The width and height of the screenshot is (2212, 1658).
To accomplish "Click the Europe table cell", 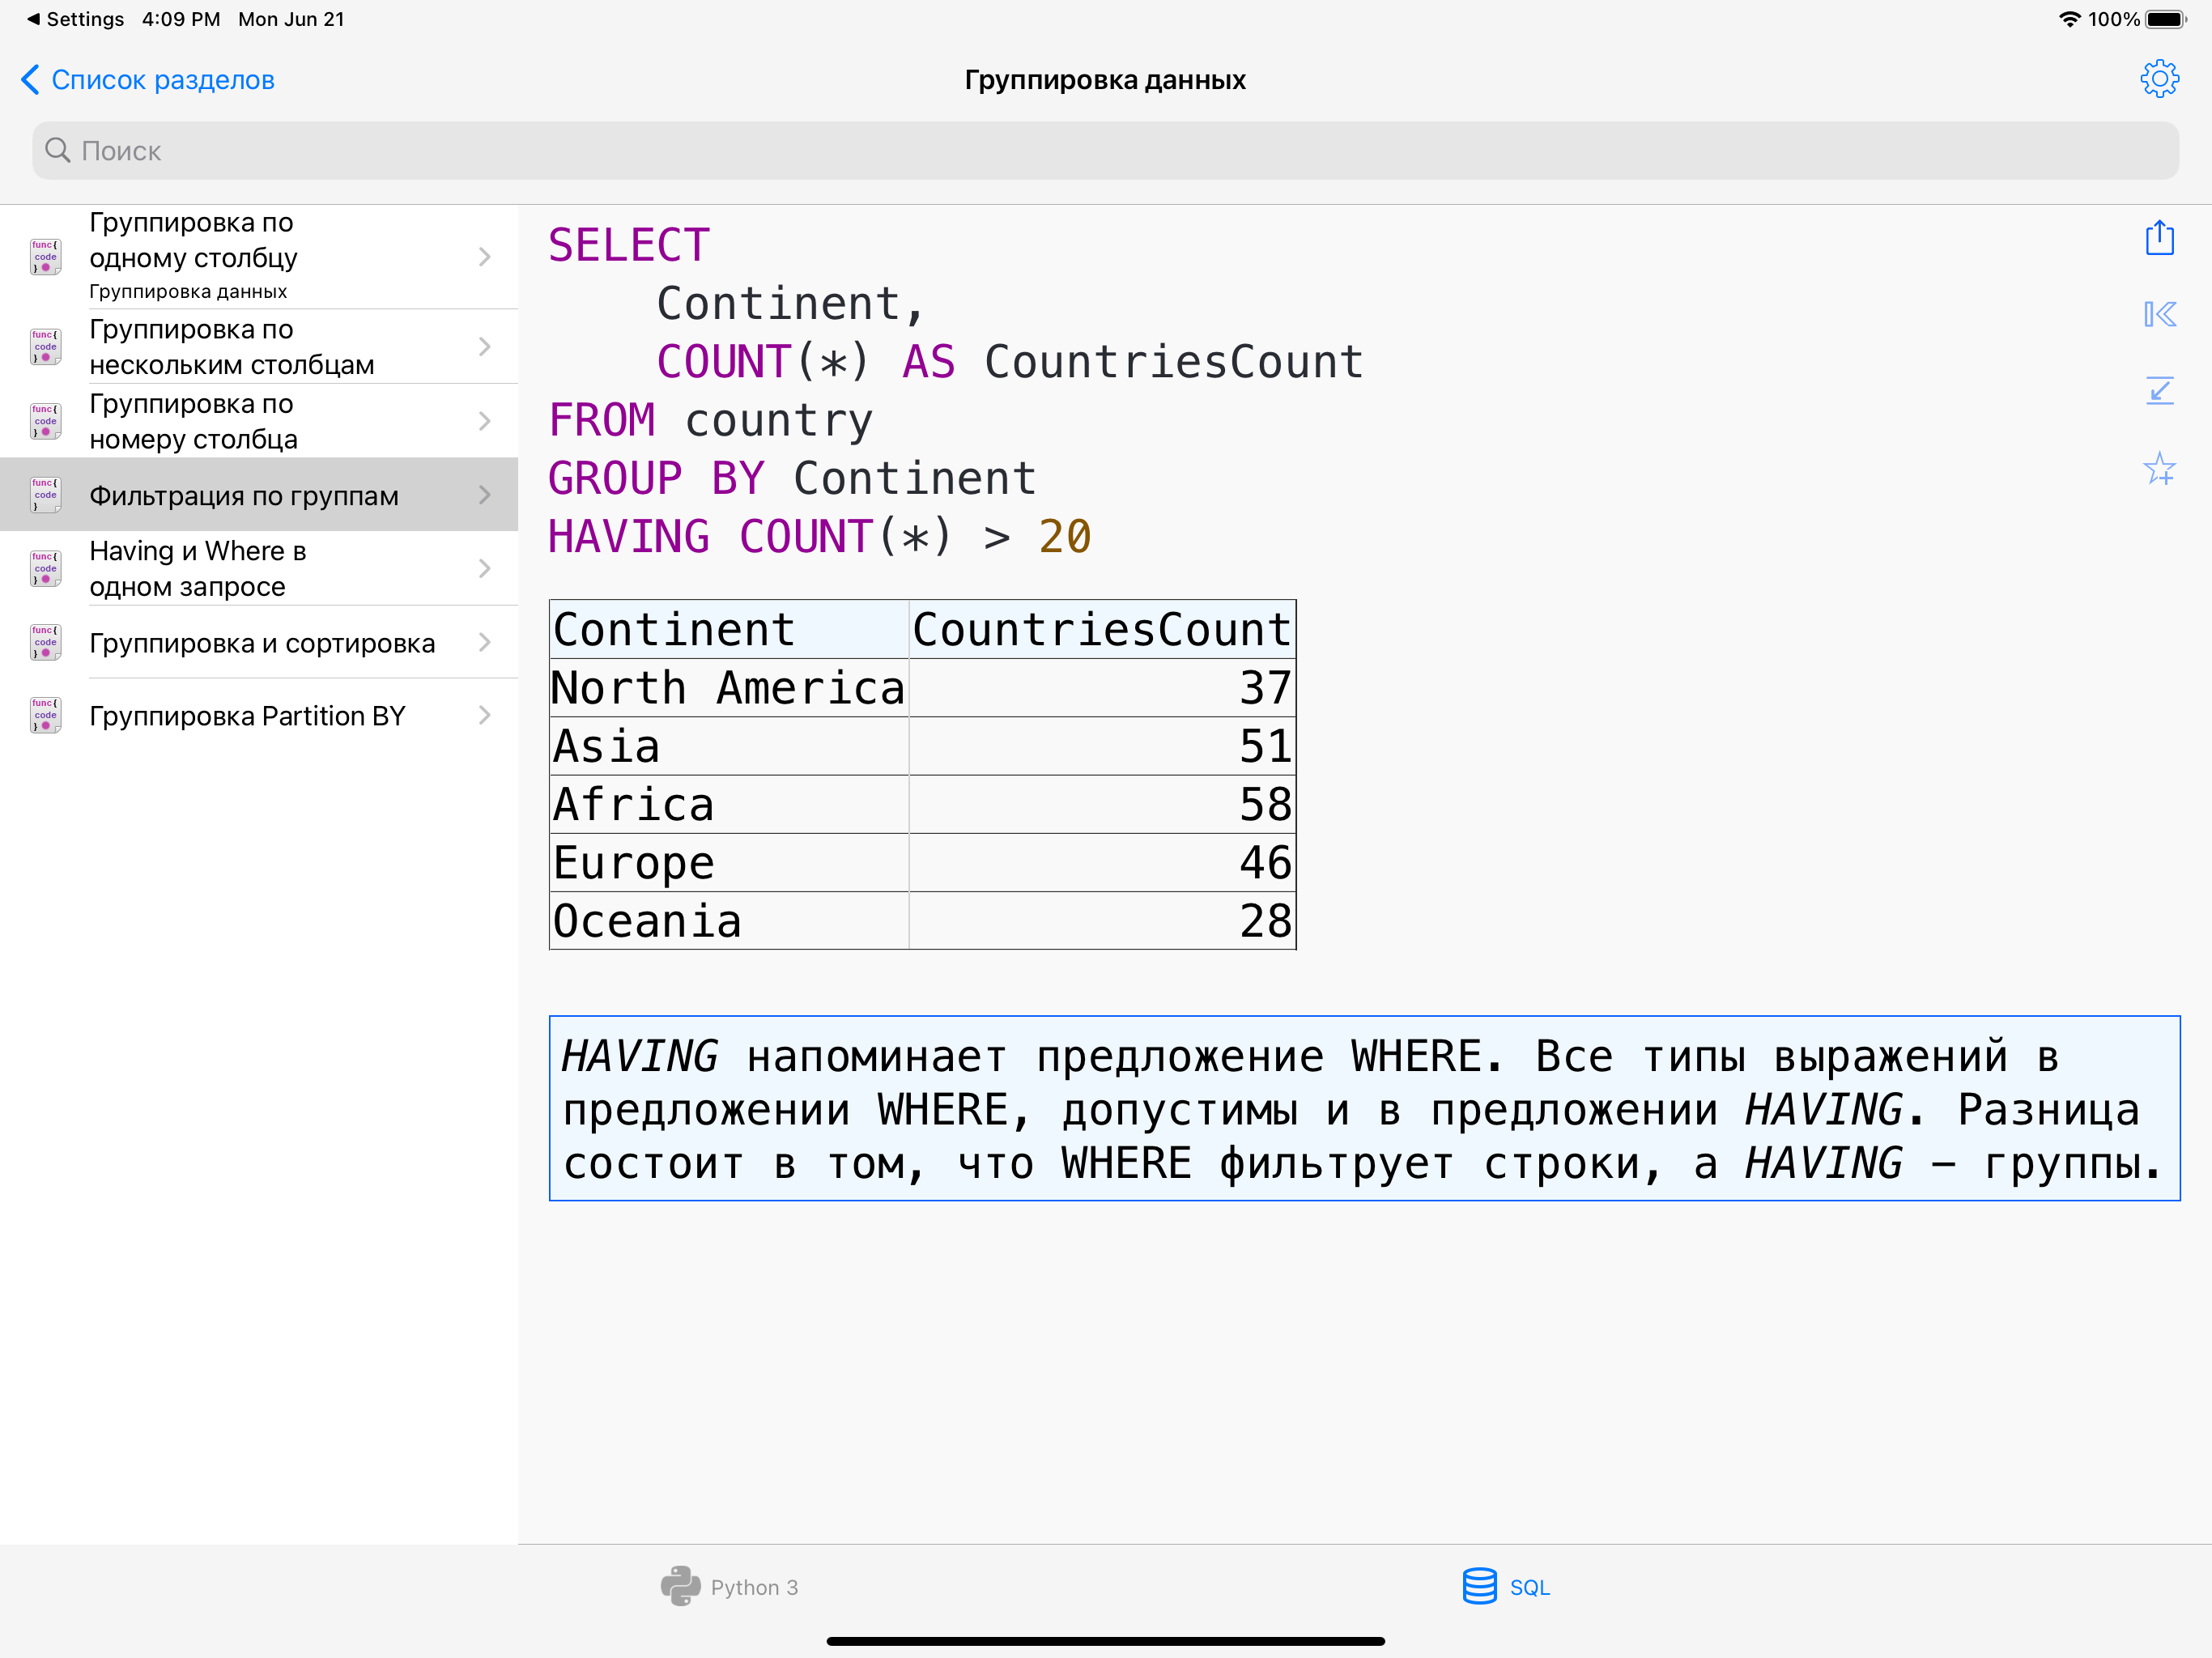I will tap(729, 862).
